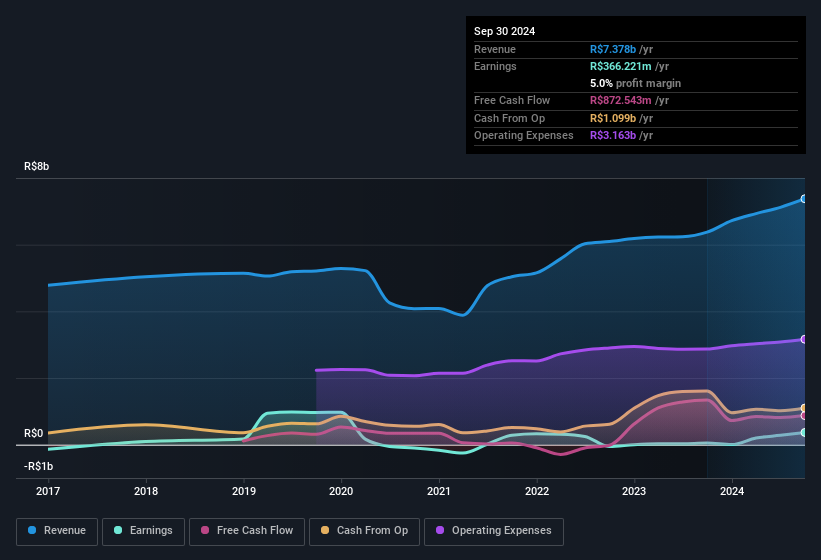Click the R$366.221m earnings value
821x560 pixels.
click(620, 66)
